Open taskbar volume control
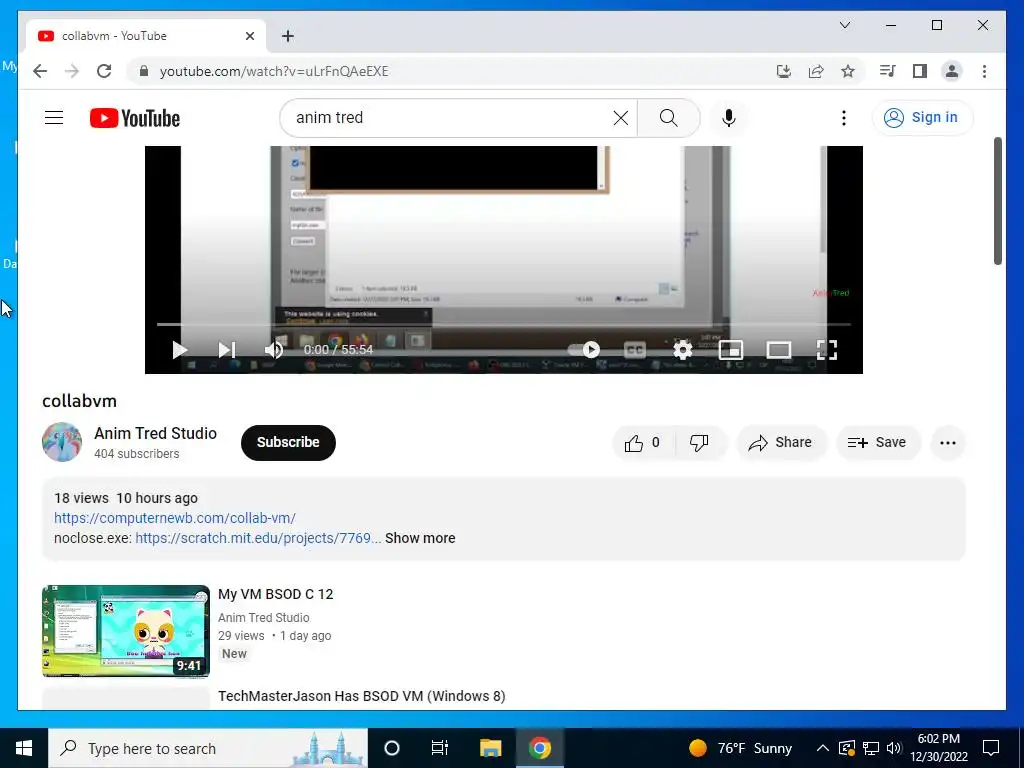Viewport: 1024px width, 768px height. tap(895, 748)
